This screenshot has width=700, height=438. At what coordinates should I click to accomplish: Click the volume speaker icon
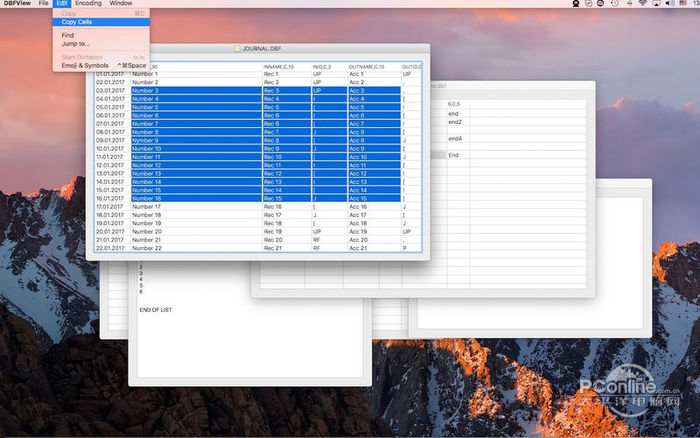(x=670, y=3)
